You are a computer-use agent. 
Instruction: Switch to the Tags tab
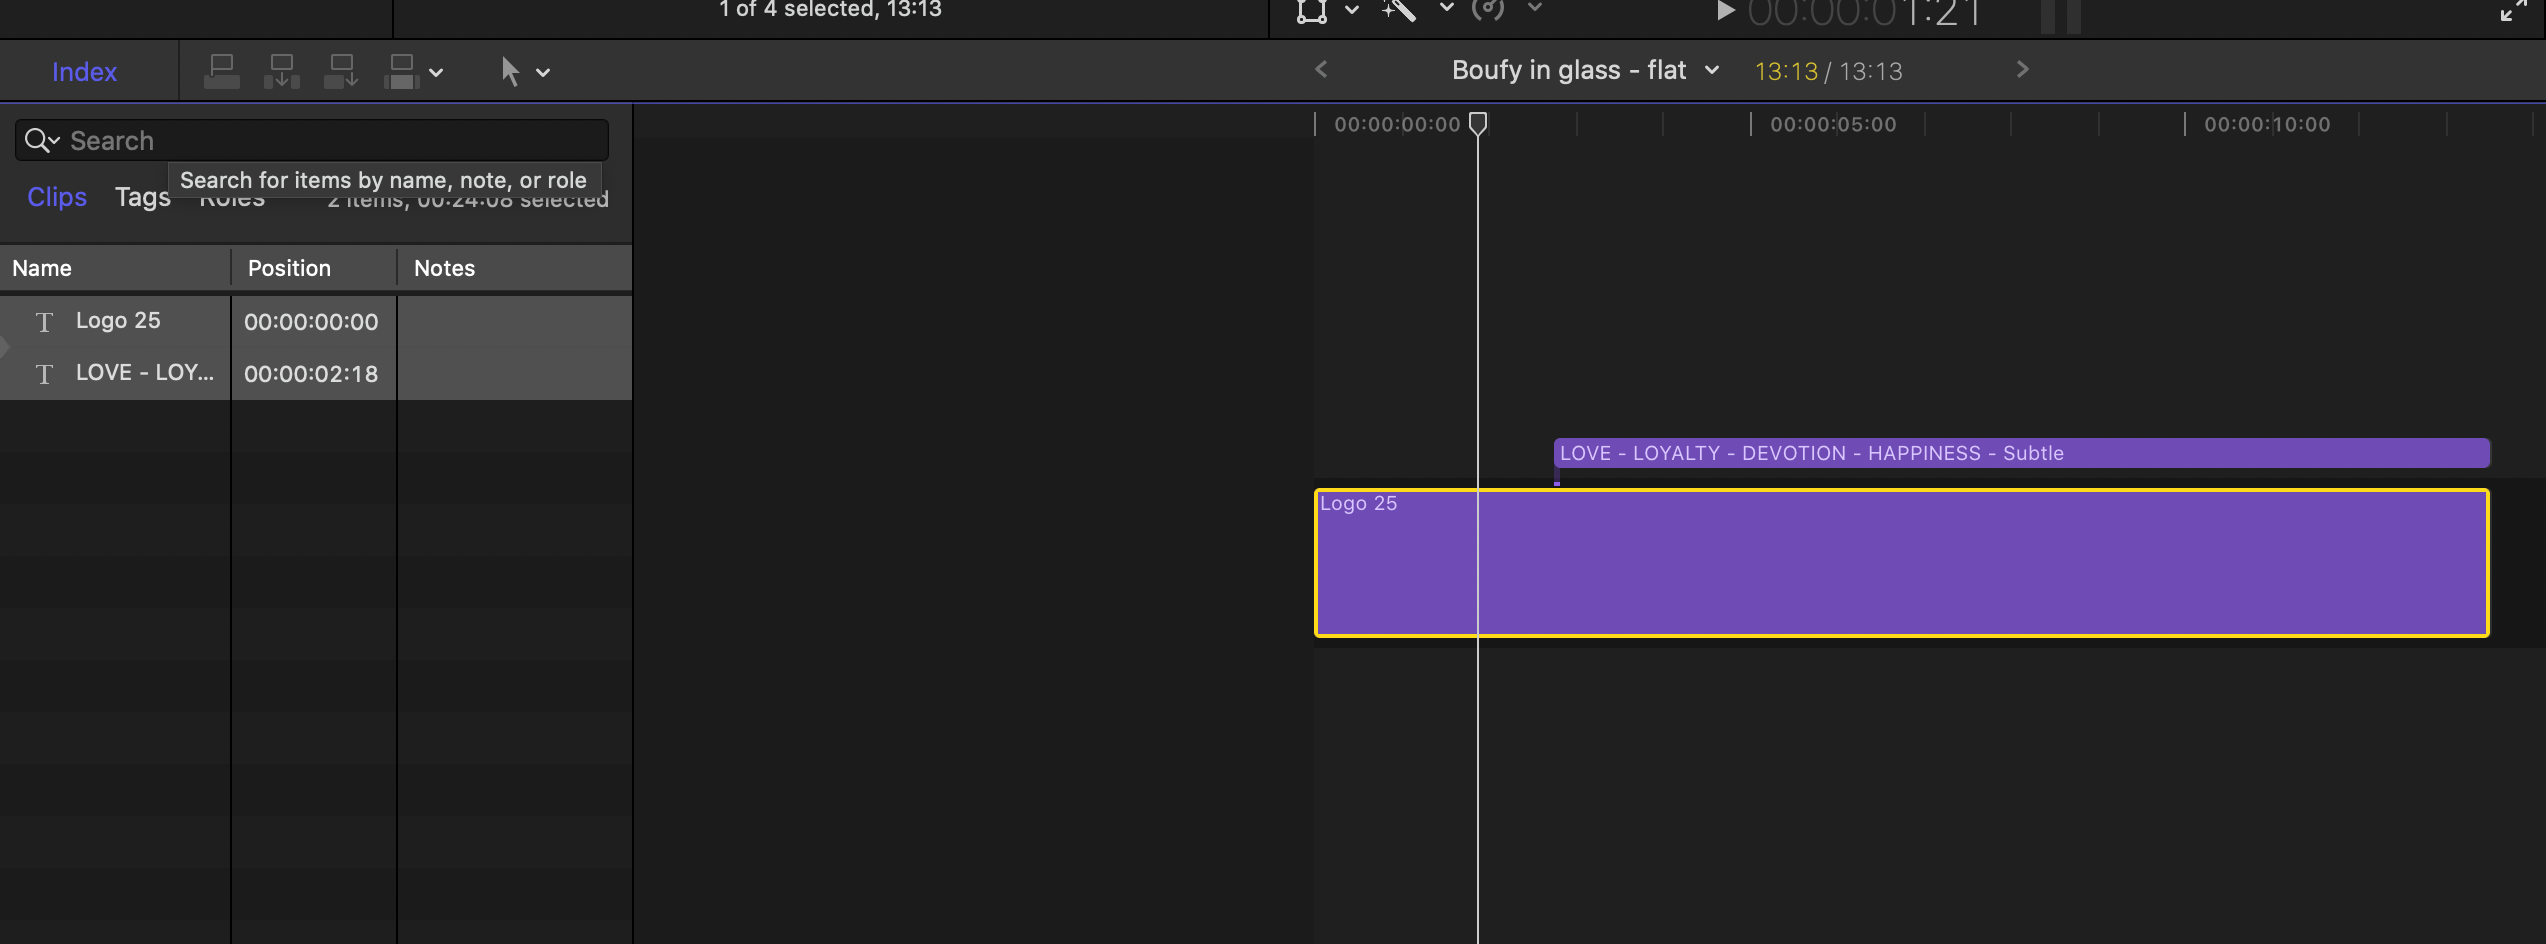coord(142,197)
